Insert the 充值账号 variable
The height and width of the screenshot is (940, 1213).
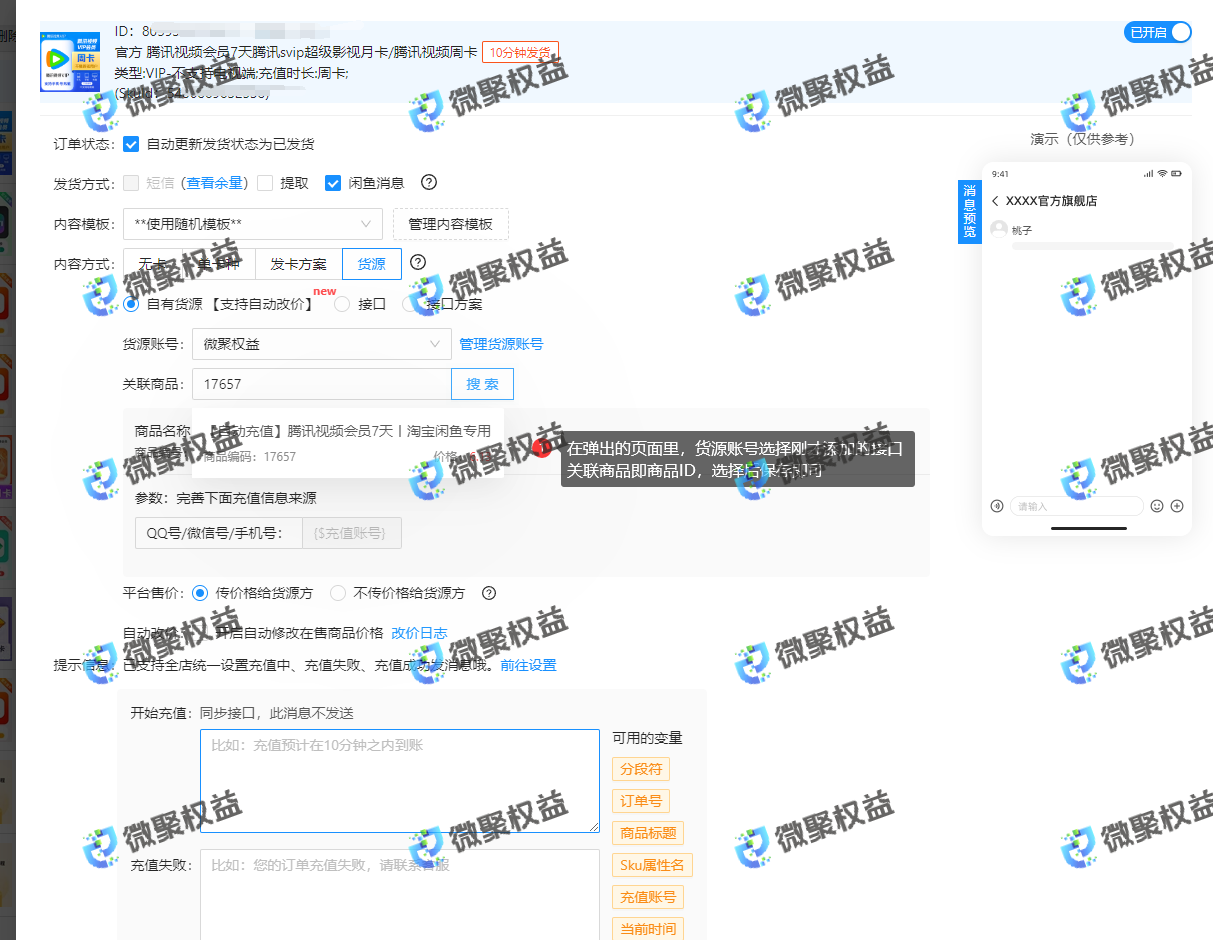[648, 897]
